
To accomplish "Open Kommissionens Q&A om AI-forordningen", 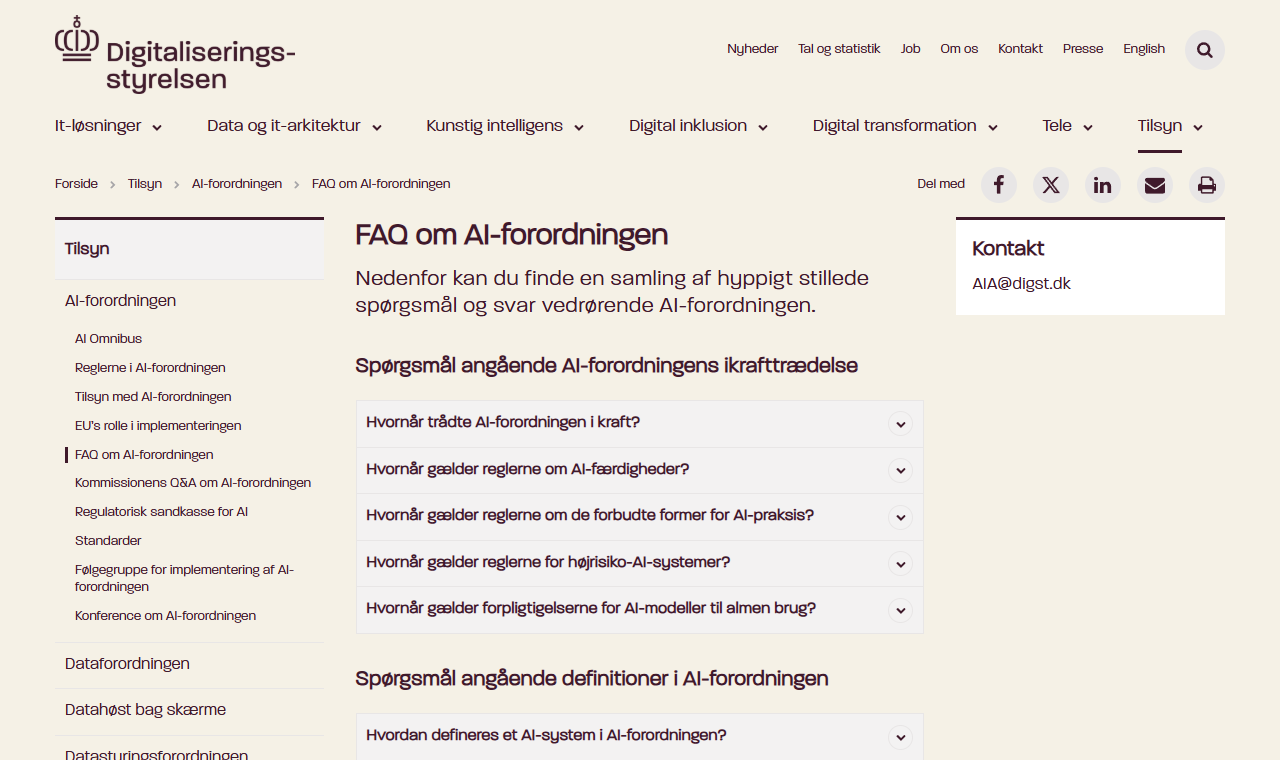I will coord(193,483).
